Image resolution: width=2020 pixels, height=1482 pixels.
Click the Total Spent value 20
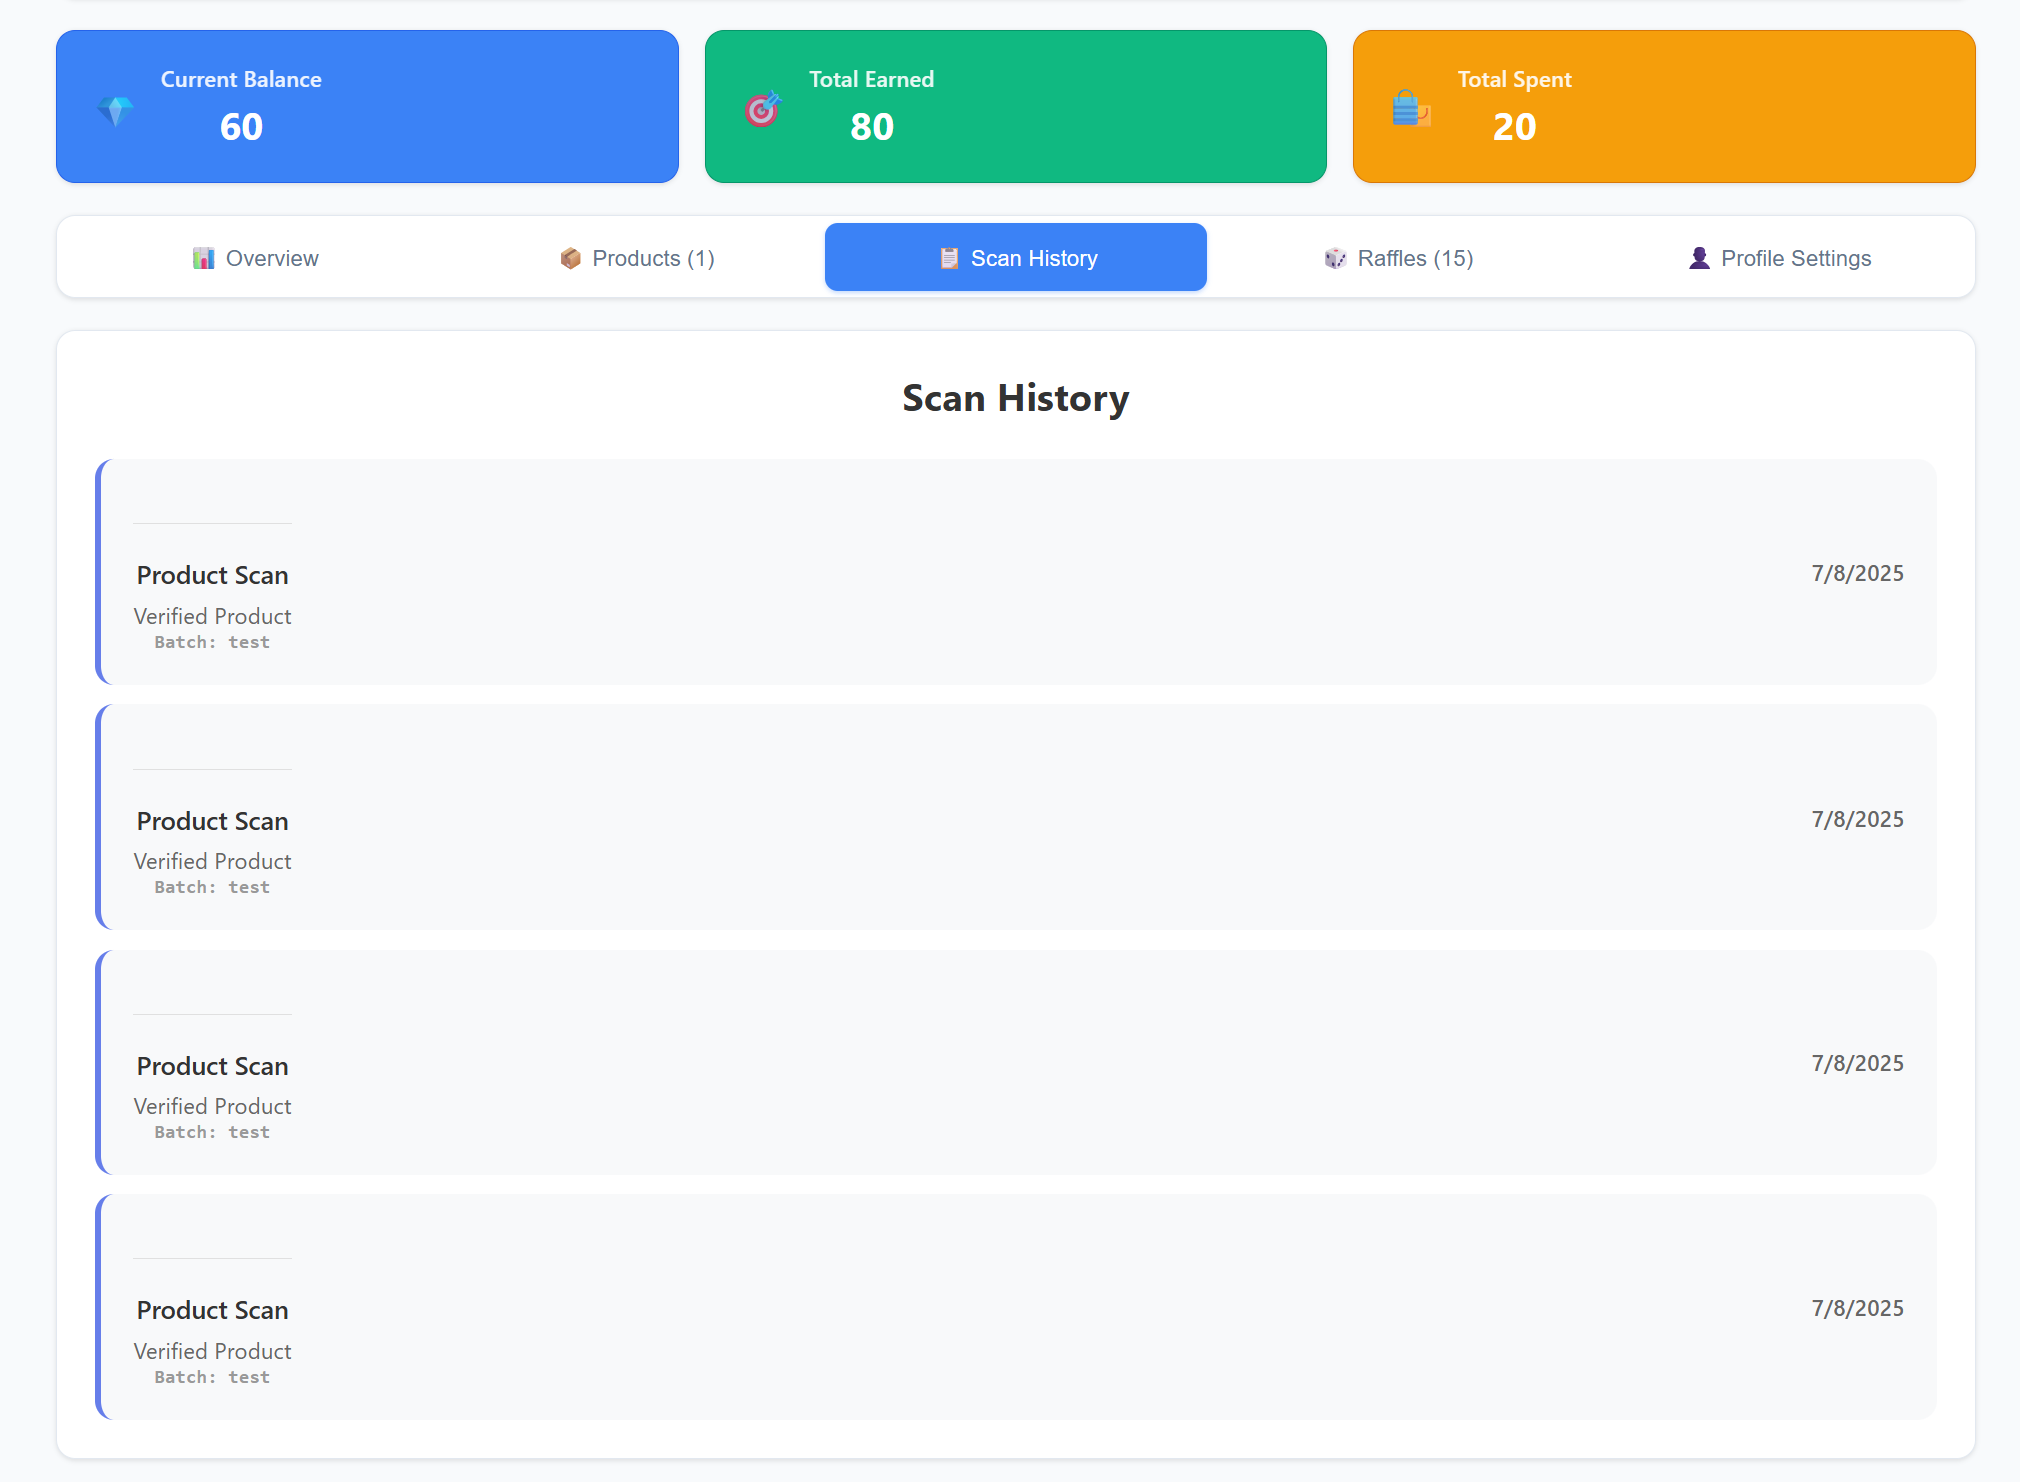coord(1514,127)
